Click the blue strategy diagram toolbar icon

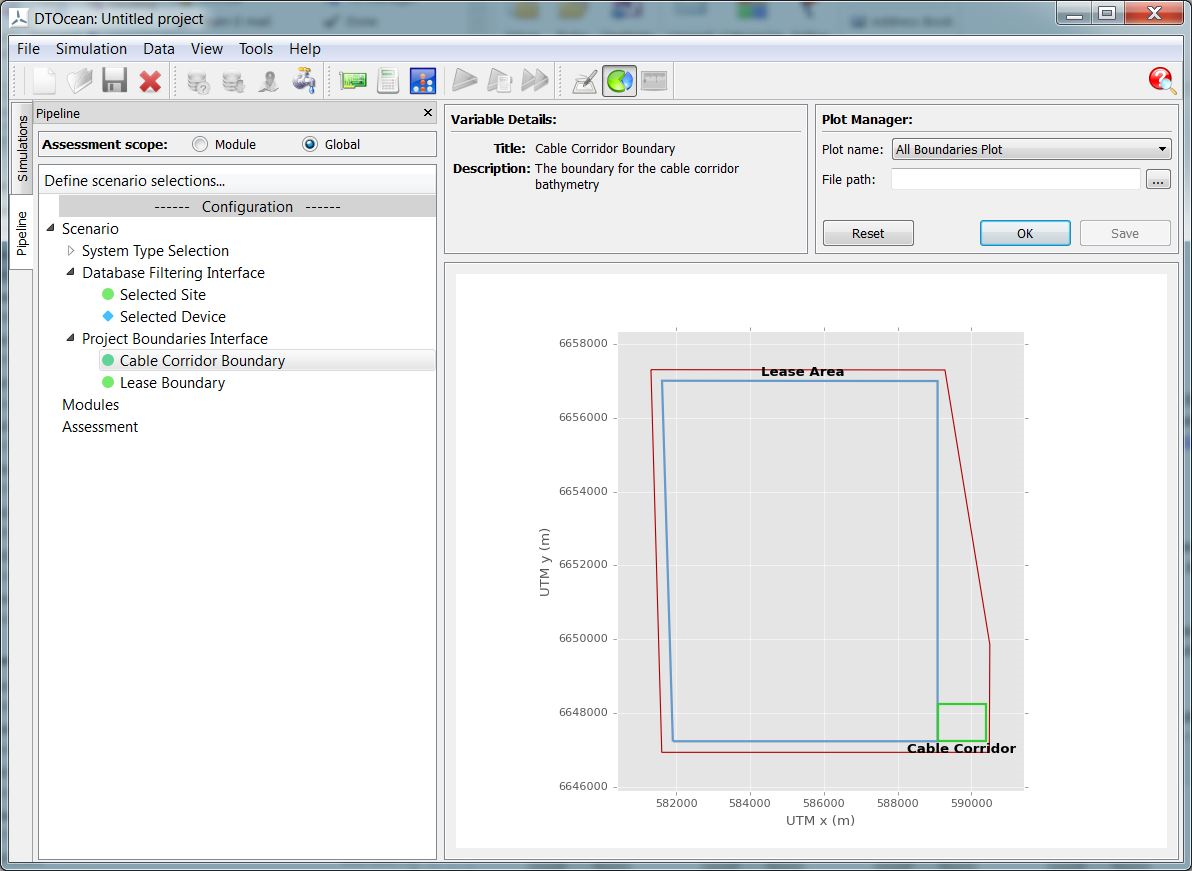pyautogui.click(x=423, y=81)
